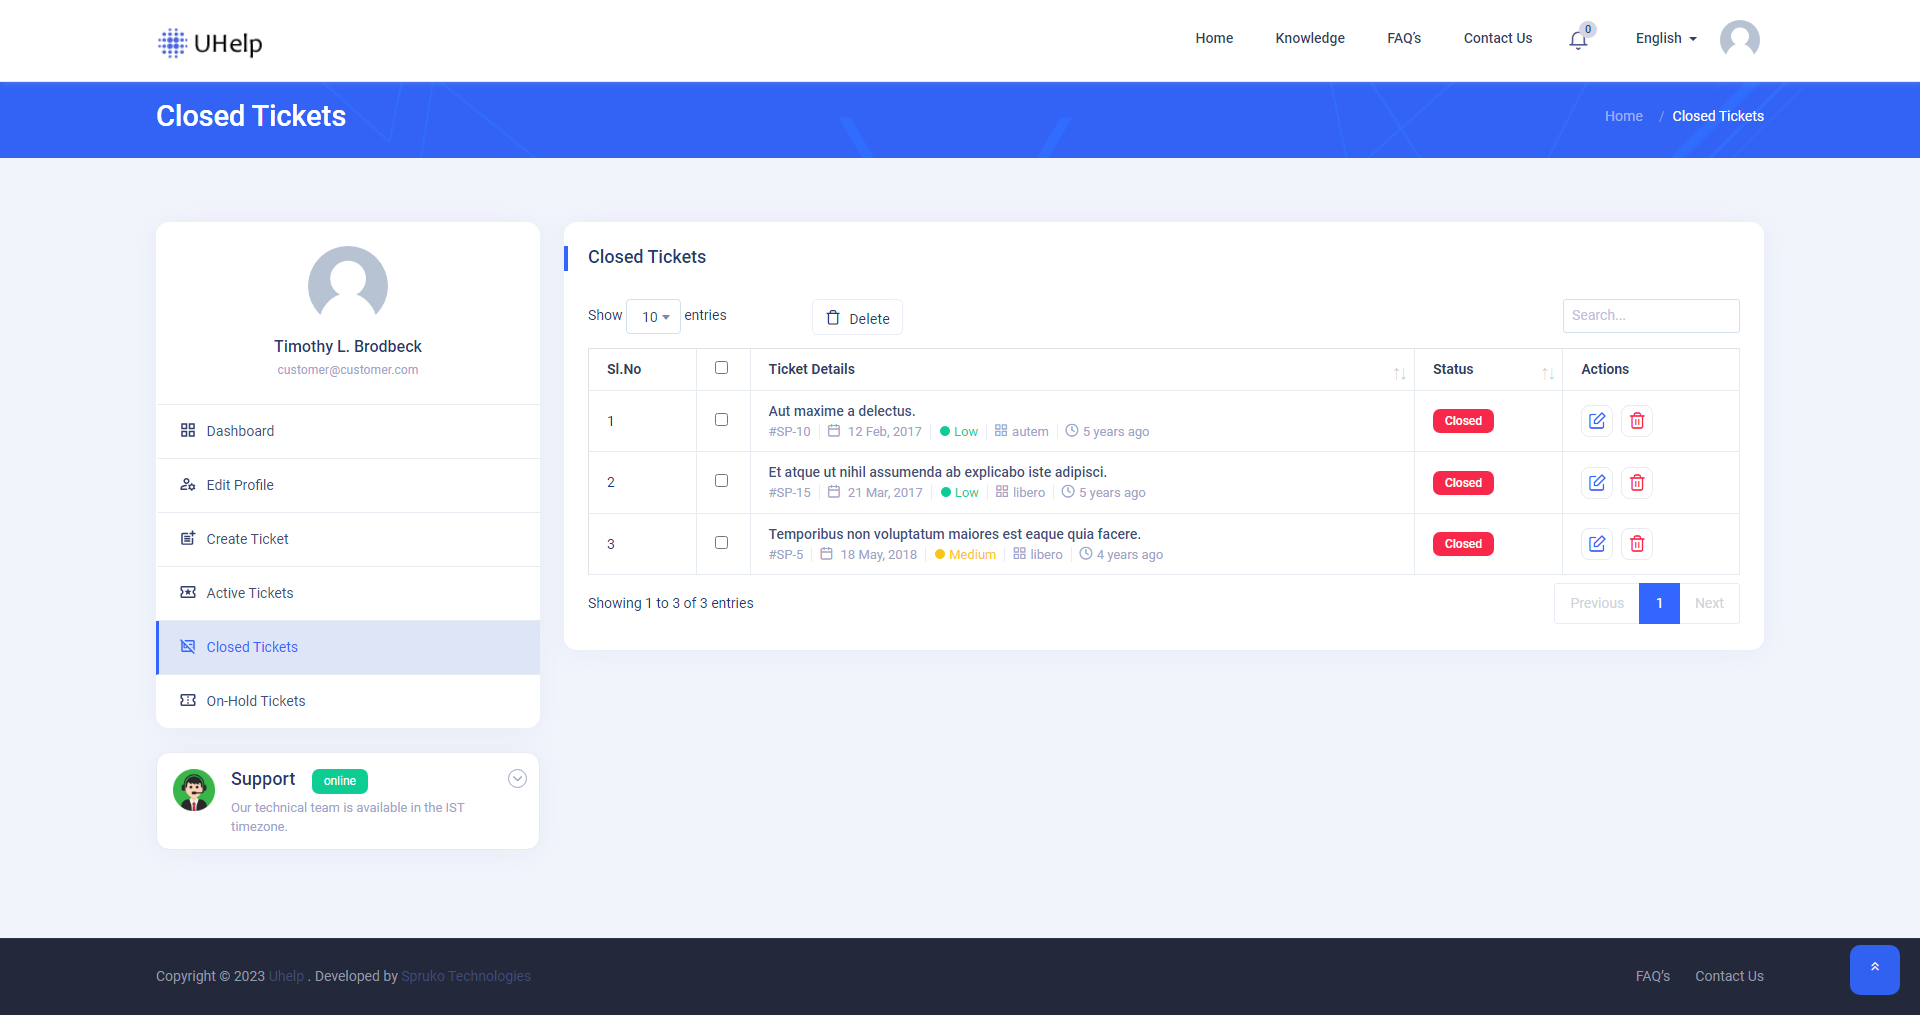The image size is (1920, 1015).
Task: Open the notification bell icon
Action: pyautogui.click(x=1578, y=40)
